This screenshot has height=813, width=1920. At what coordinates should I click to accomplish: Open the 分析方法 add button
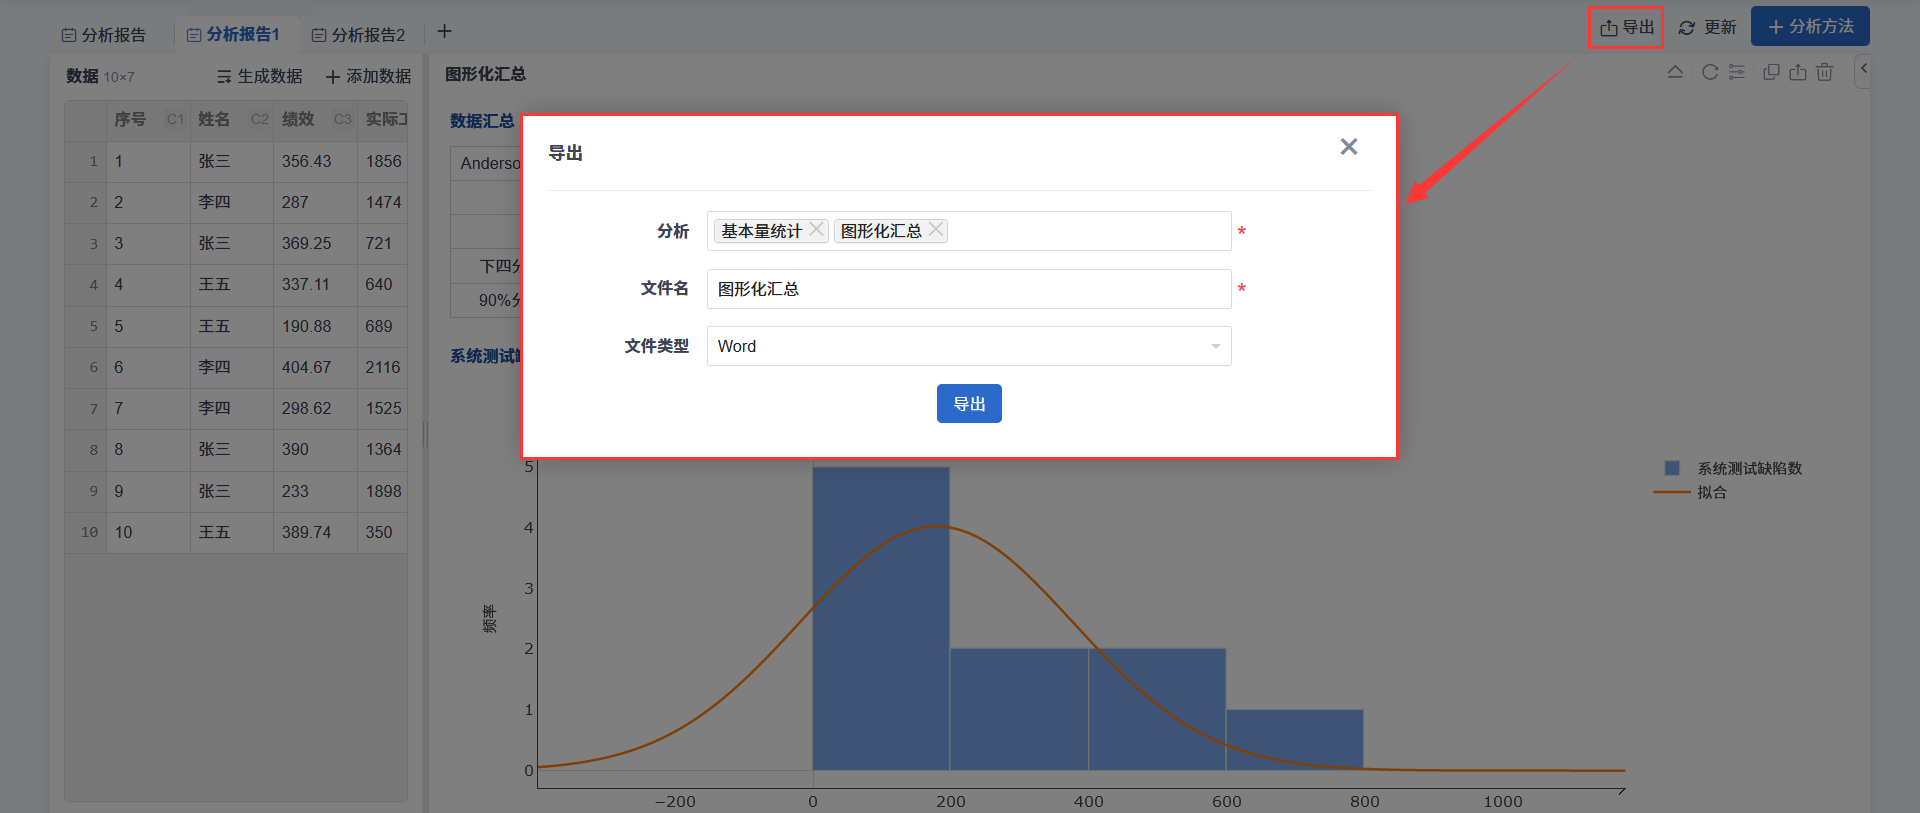click(1810, 27)
